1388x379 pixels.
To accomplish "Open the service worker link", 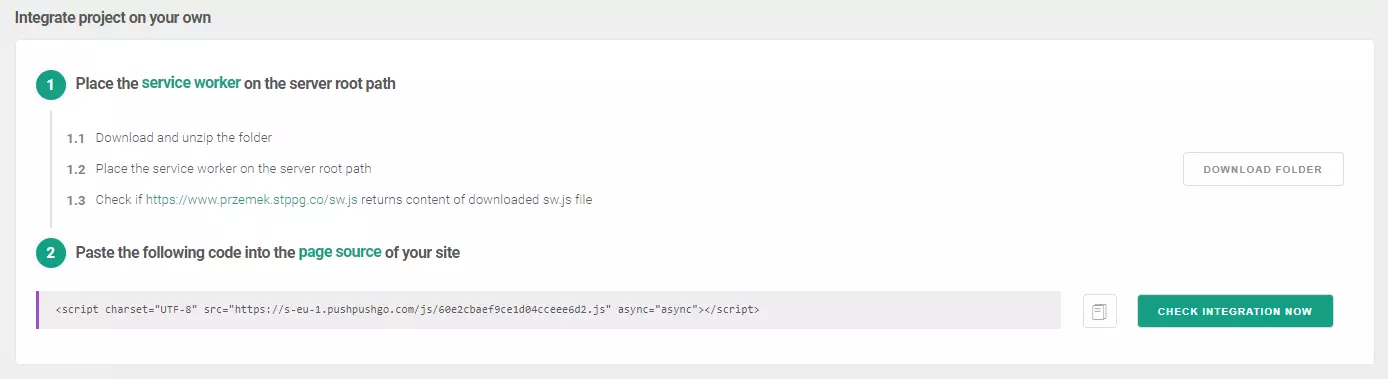I will coord(191,83).
